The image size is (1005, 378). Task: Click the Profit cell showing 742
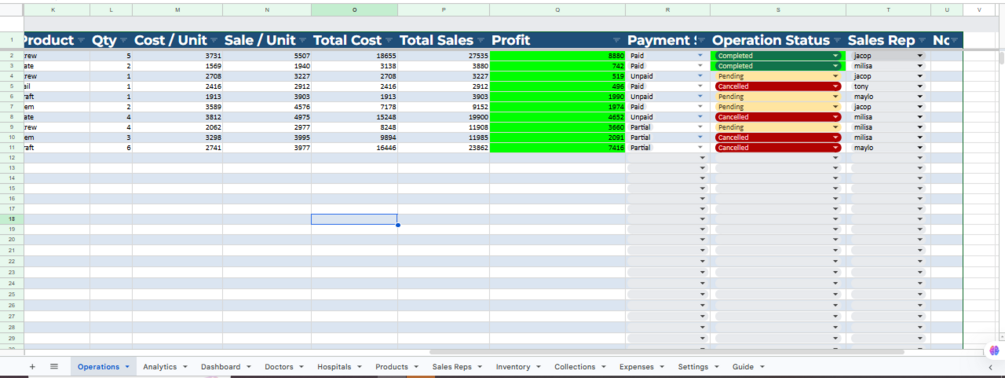[558, 66]
